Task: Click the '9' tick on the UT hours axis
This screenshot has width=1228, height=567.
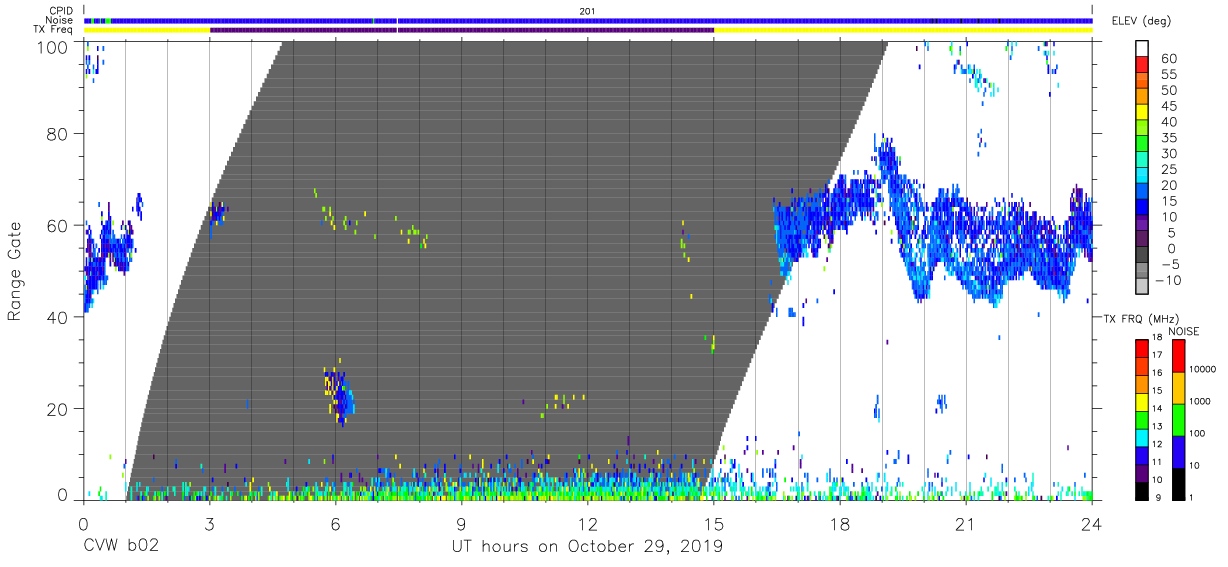Action: [x=461, y=524]
